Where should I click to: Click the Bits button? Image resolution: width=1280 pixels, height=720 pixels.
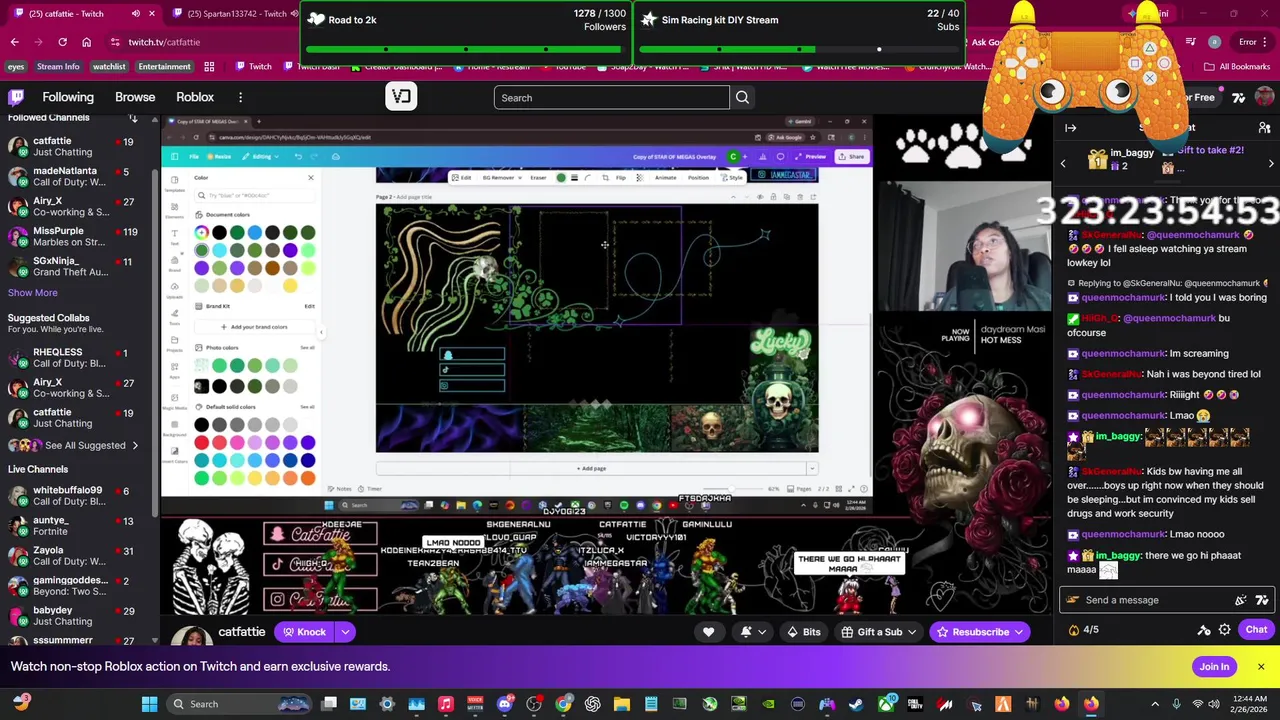point(803,632)
